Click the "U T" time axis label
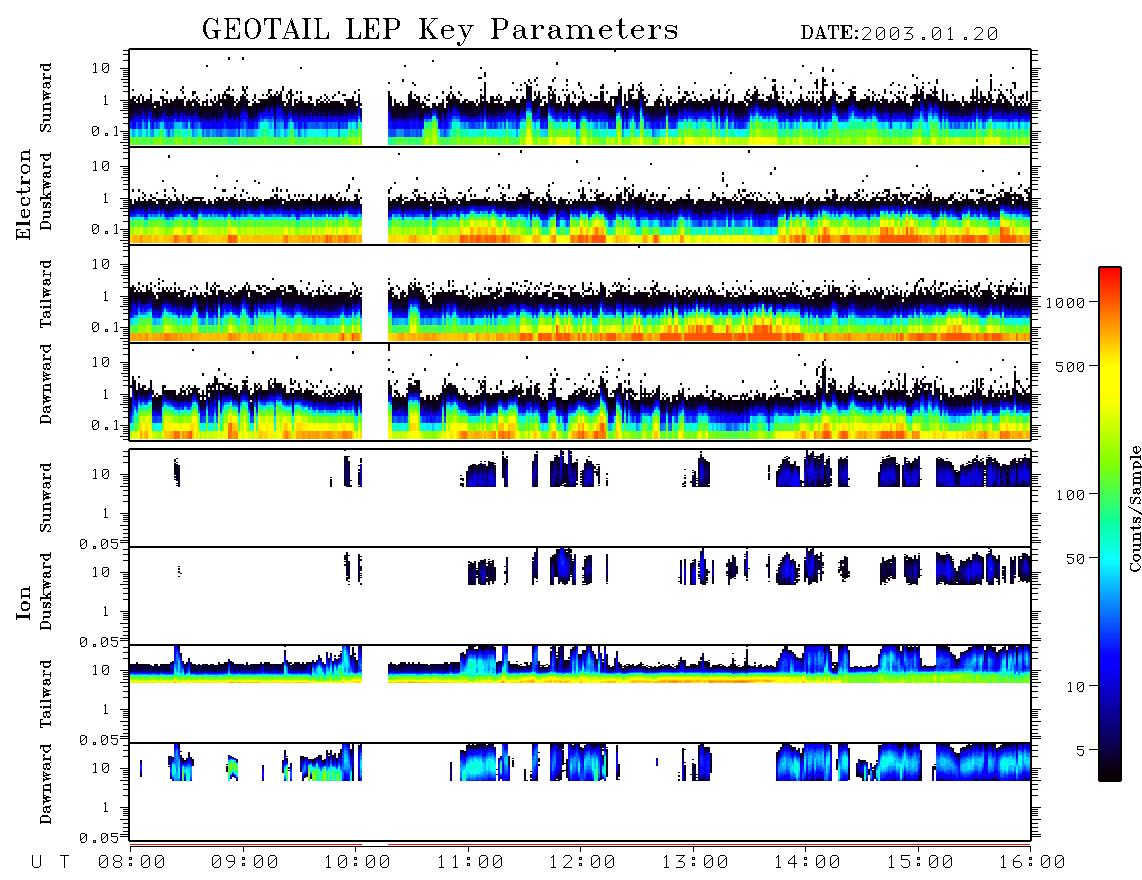 tap(51, 862)
